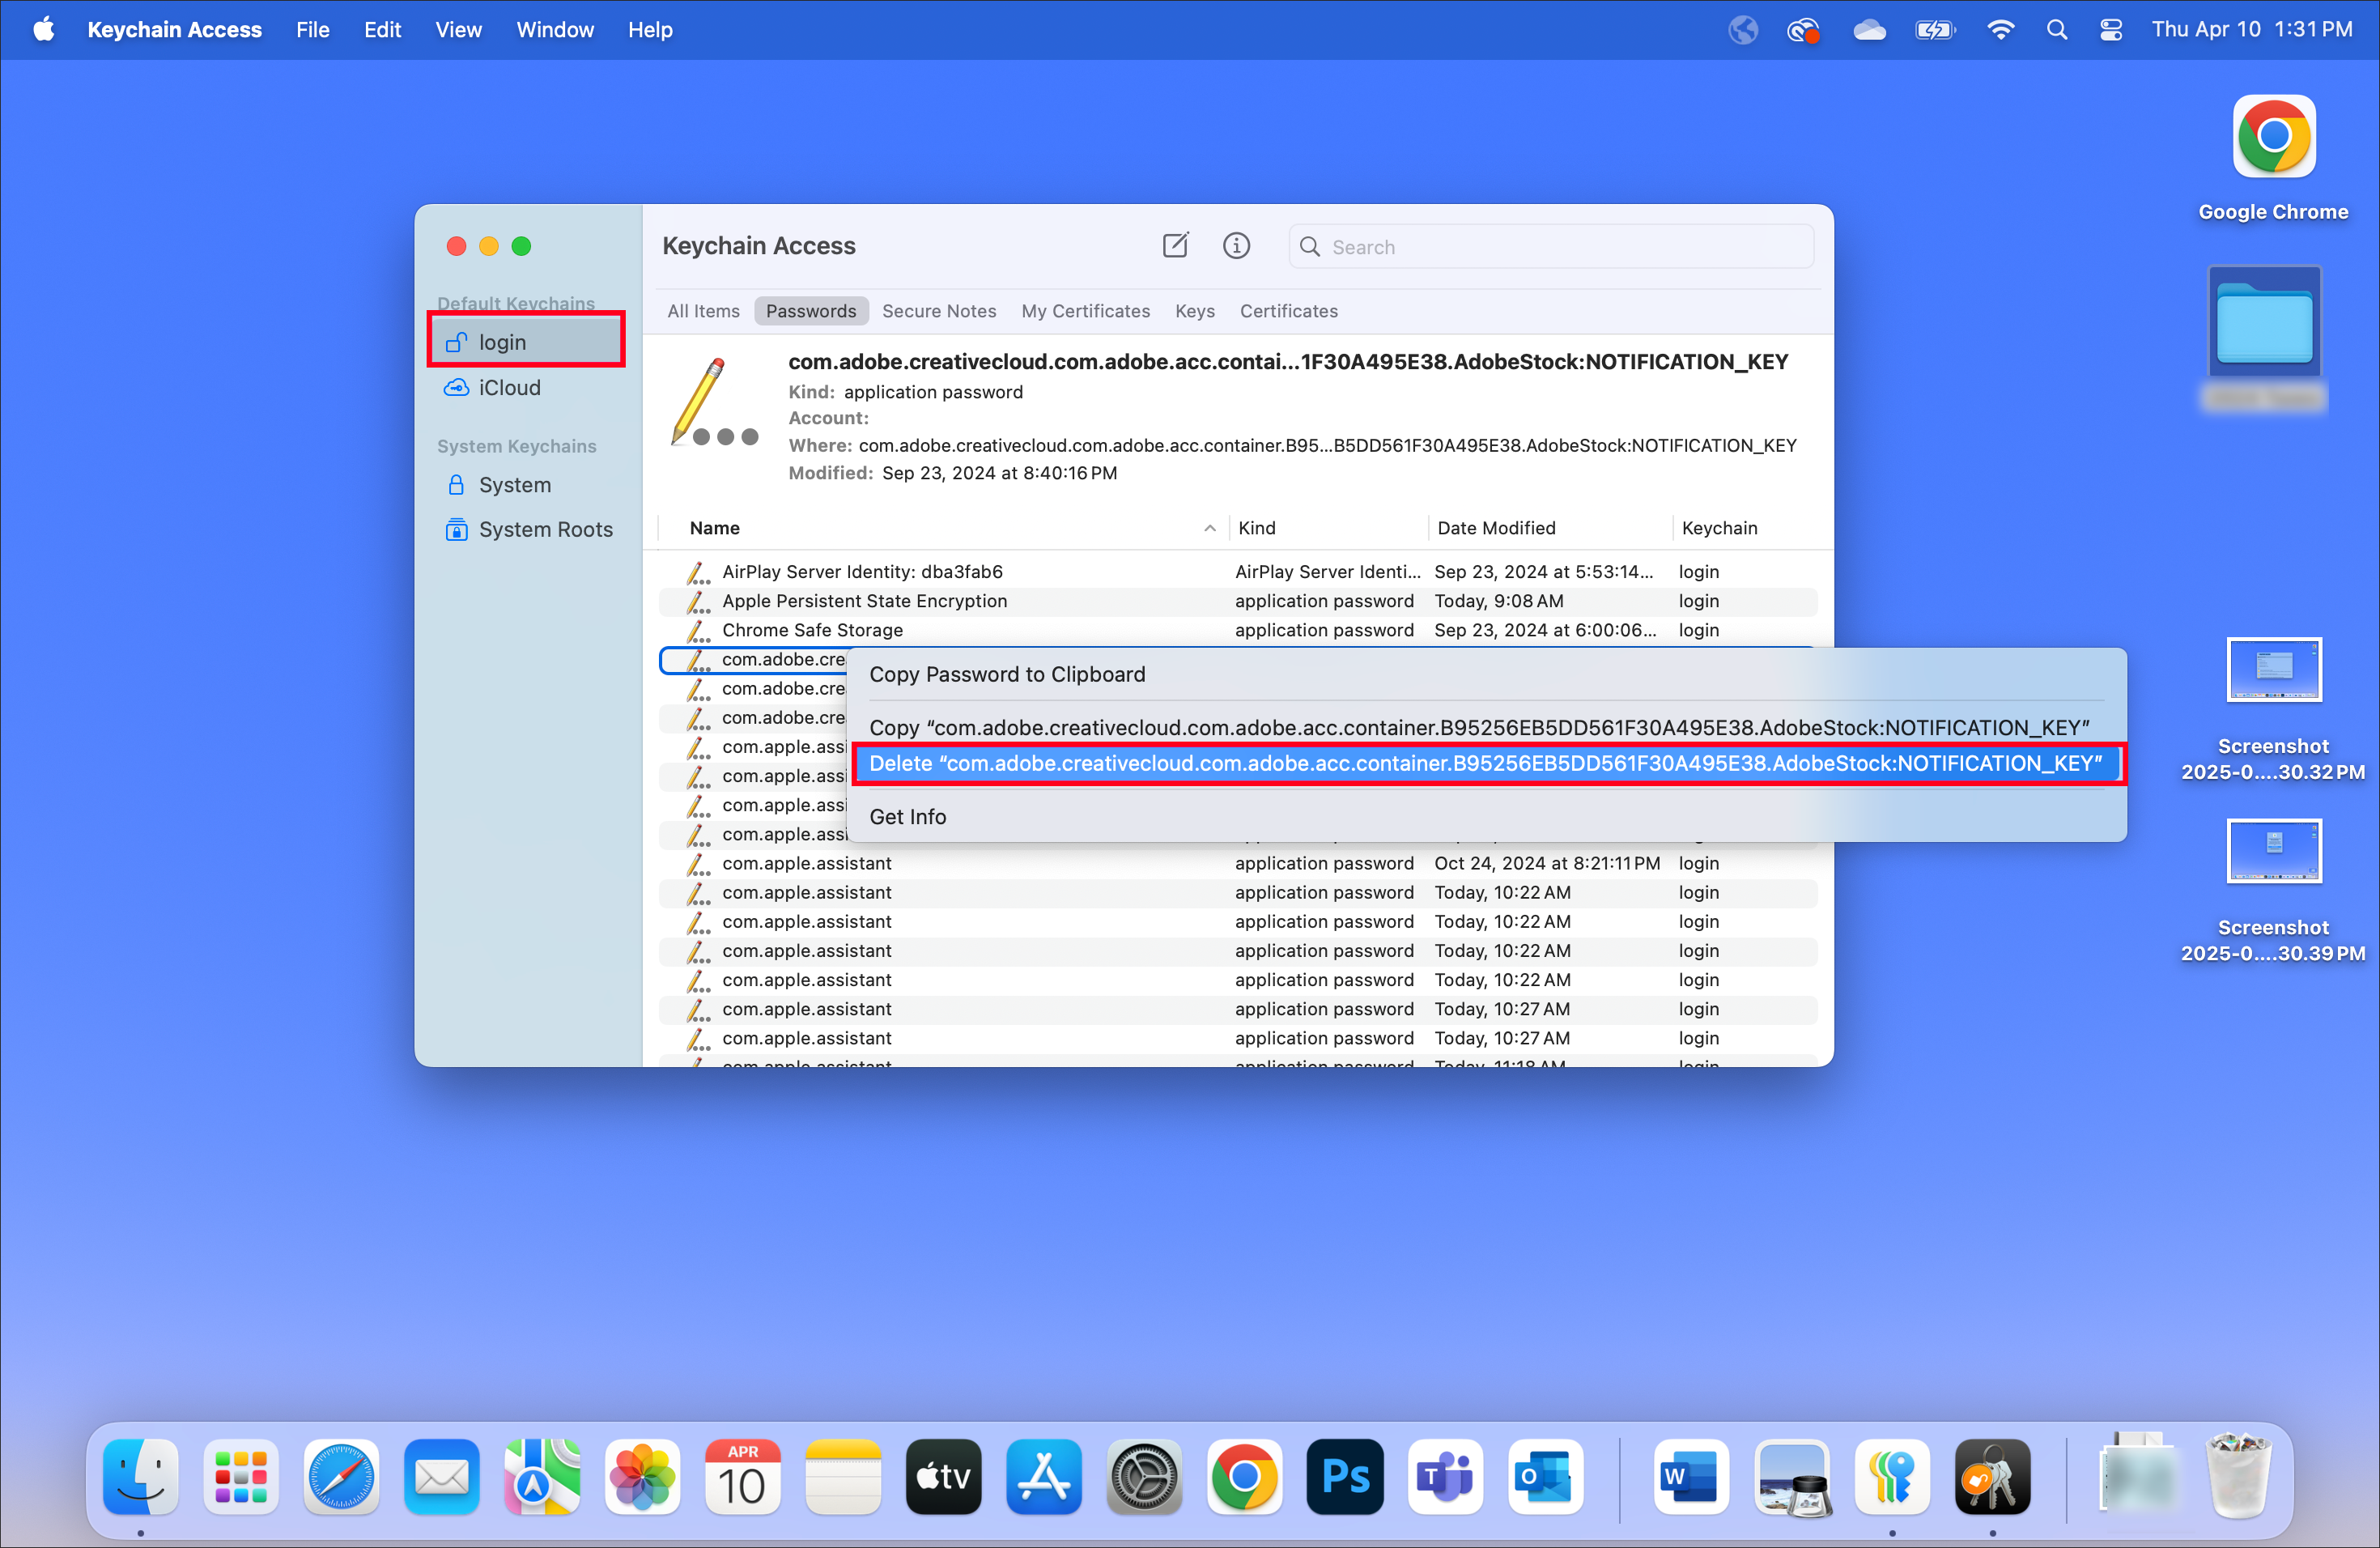2380x1548 pixels.
Task: Switch to Secure Notes tab
Action: tap(939, 311)
